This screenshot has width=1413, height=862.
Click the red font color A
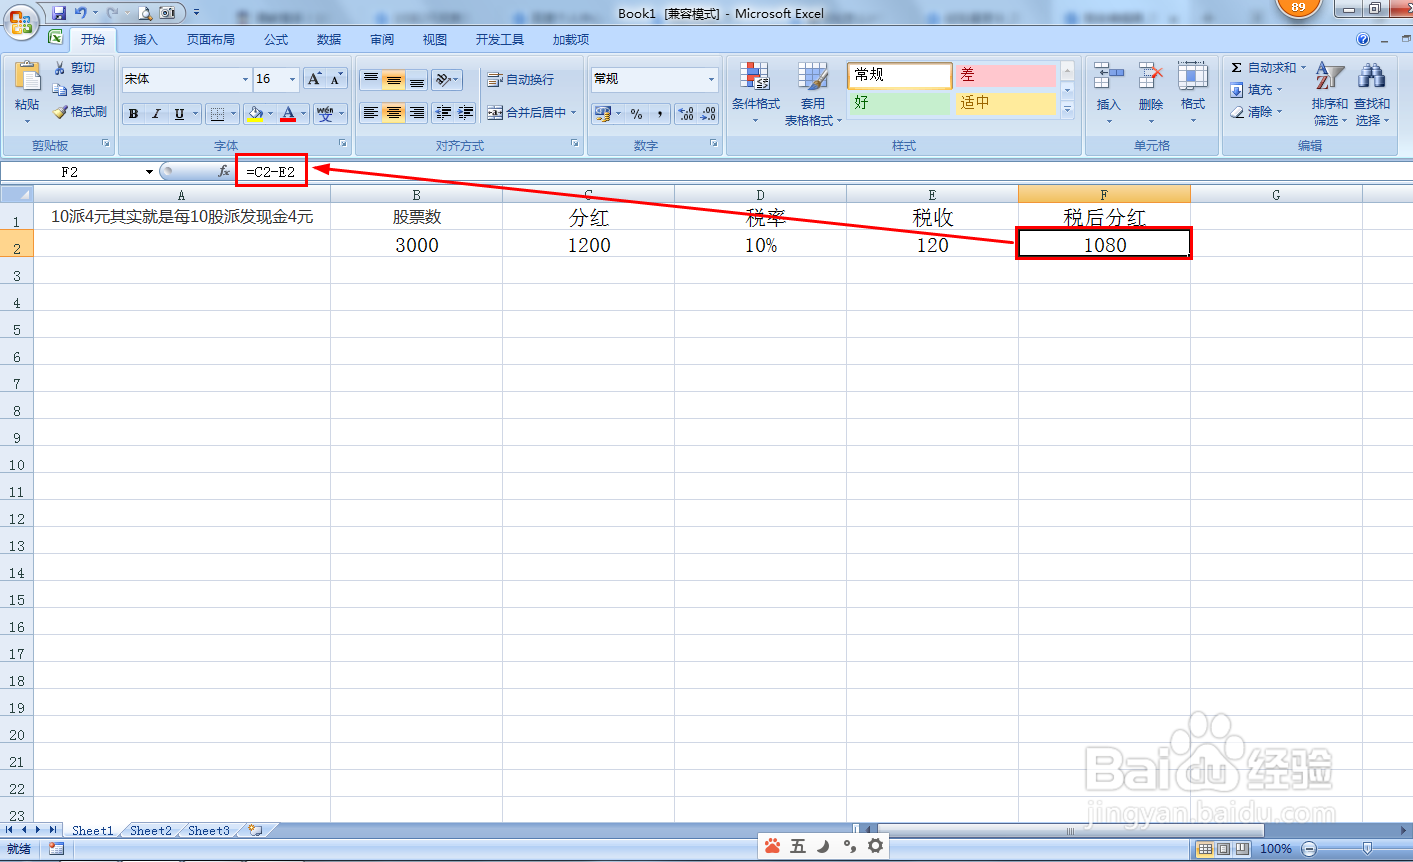[288, 114]
